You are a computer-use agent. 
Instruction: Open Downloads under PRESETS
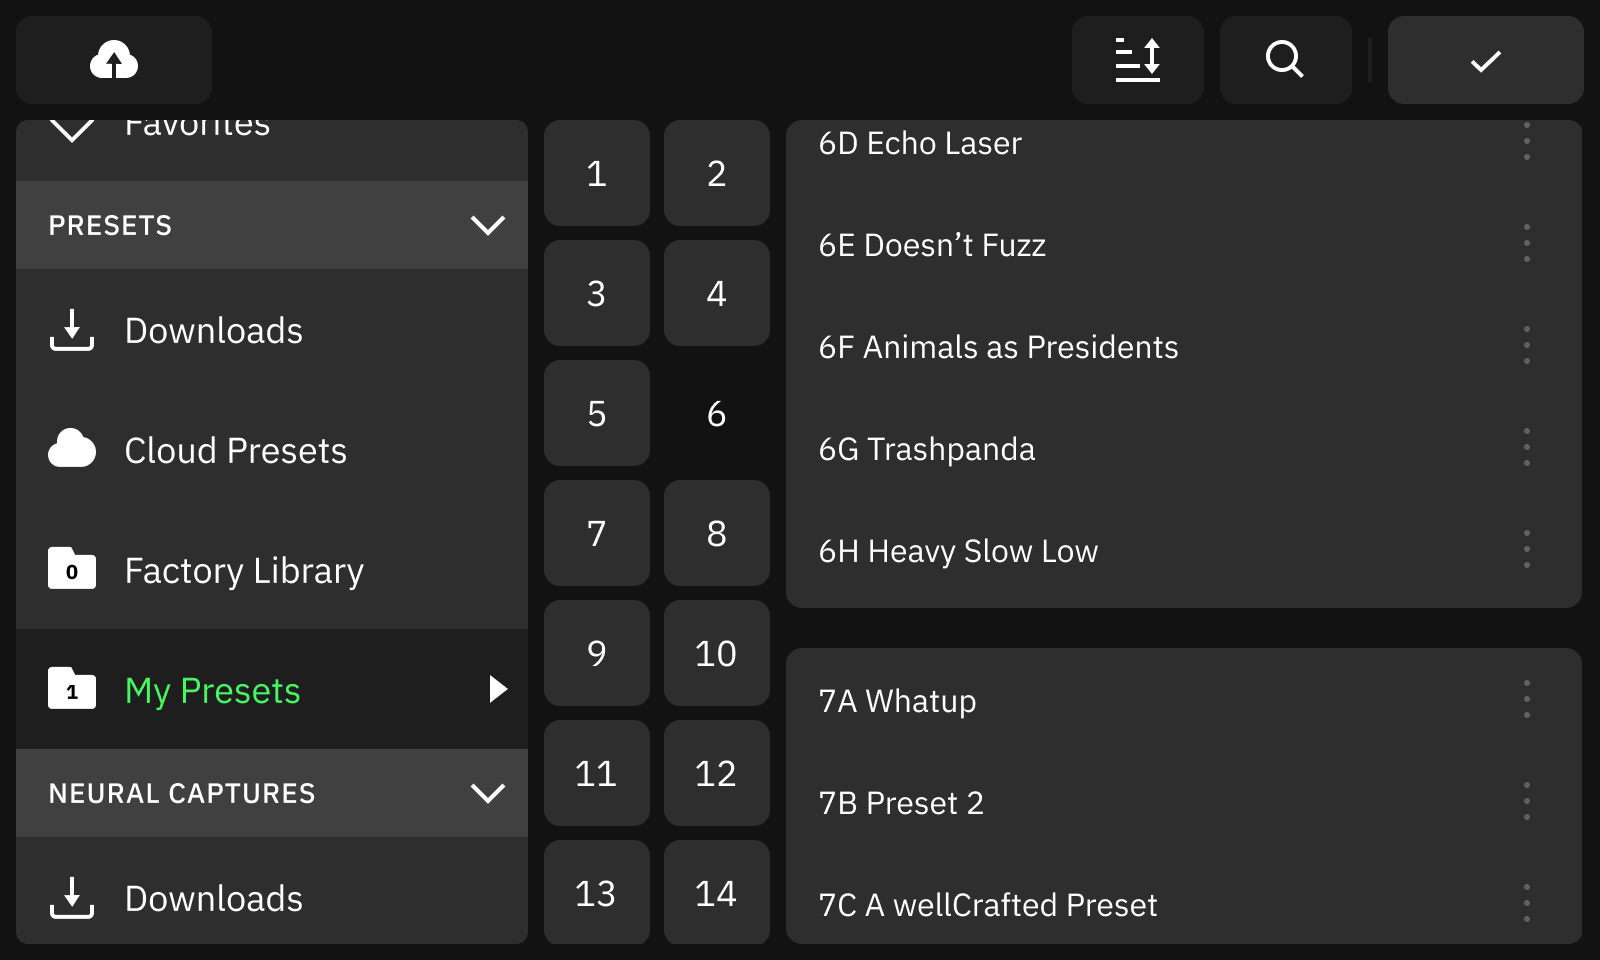[272, 330]
